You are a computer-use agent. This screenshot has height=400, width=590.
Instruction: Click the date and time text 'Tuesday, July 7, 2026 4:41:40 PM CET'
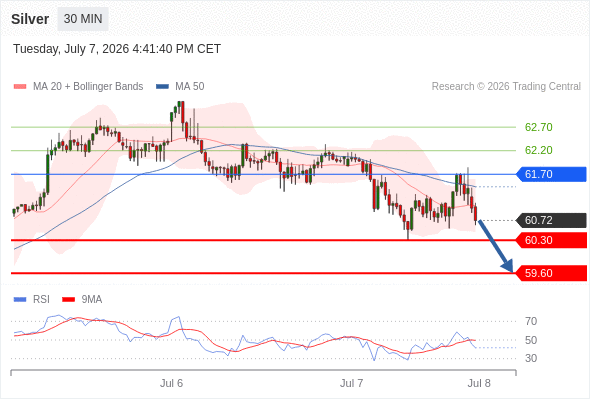coord(117,49)
